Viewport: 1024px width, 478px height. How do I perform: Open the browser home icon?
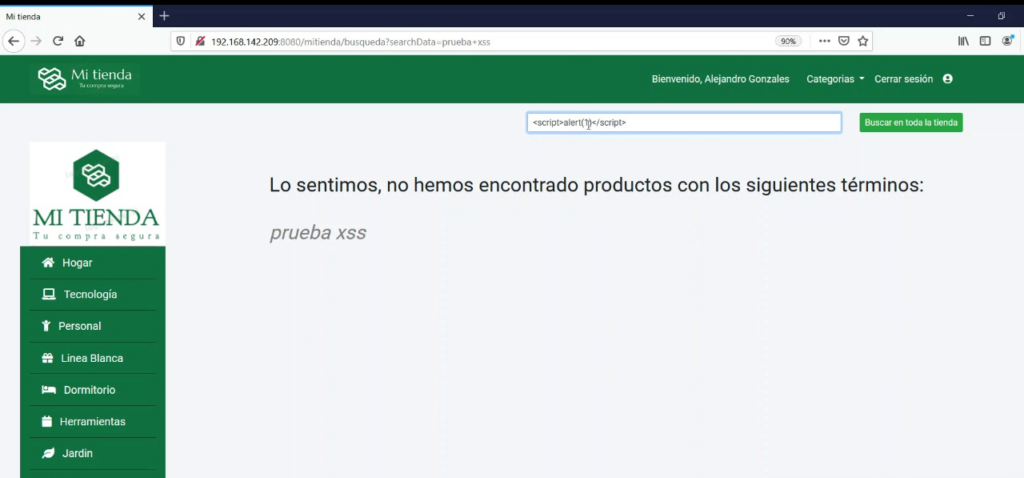click(80, 41)
